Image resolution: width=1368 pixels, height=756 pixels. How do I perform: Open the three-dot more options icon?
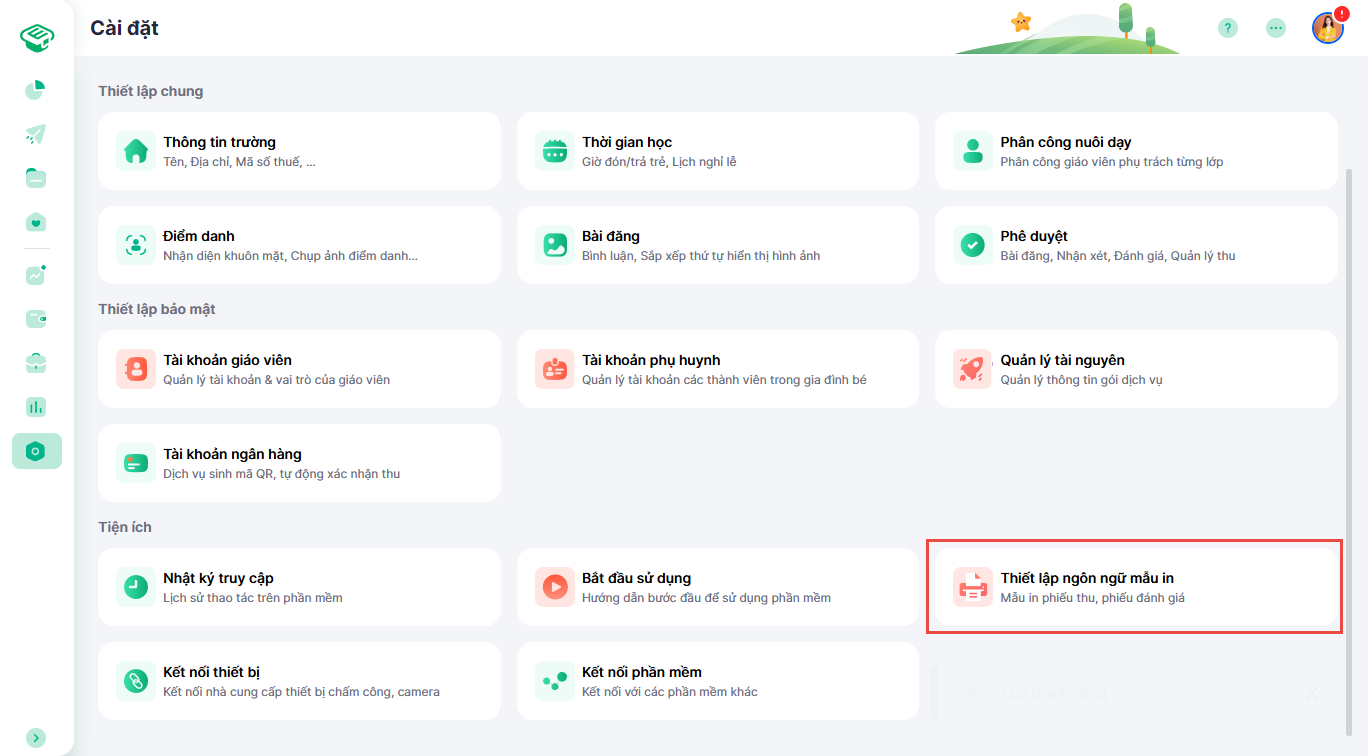pos(1275,28)
